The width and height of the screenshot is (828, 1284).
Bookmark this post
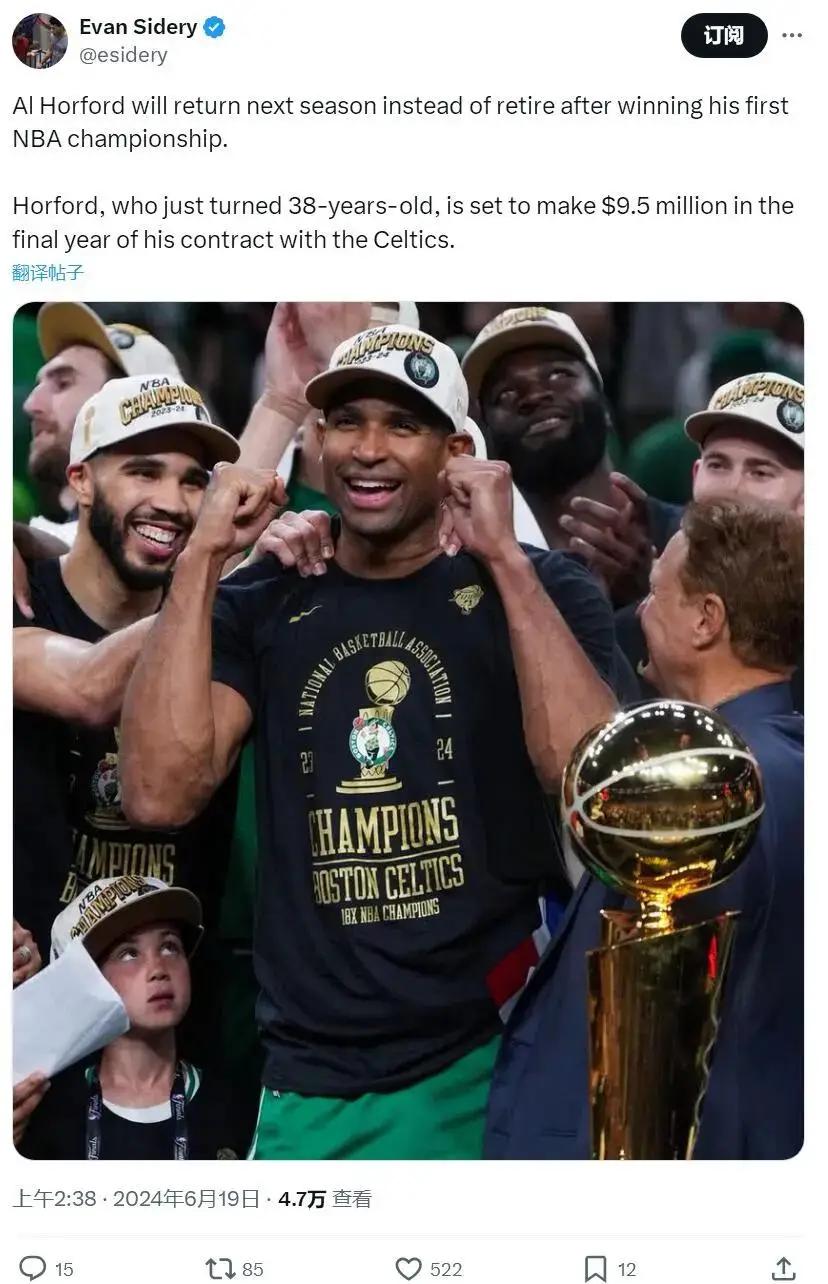coord(595,1268)
